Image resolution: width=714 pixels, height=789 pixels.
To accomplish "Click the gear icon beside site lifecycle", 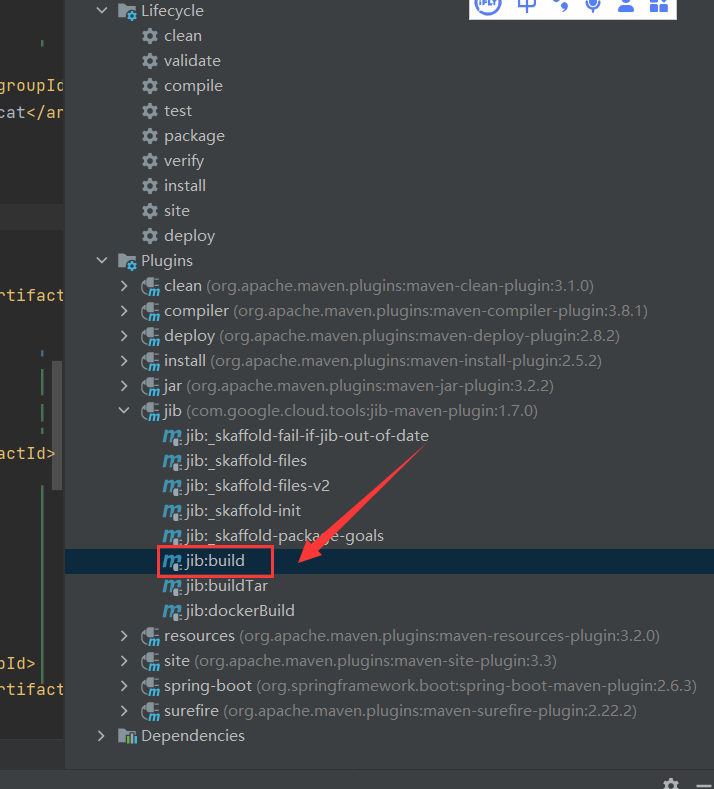I will pyautogui.click(x=149, y=211).
